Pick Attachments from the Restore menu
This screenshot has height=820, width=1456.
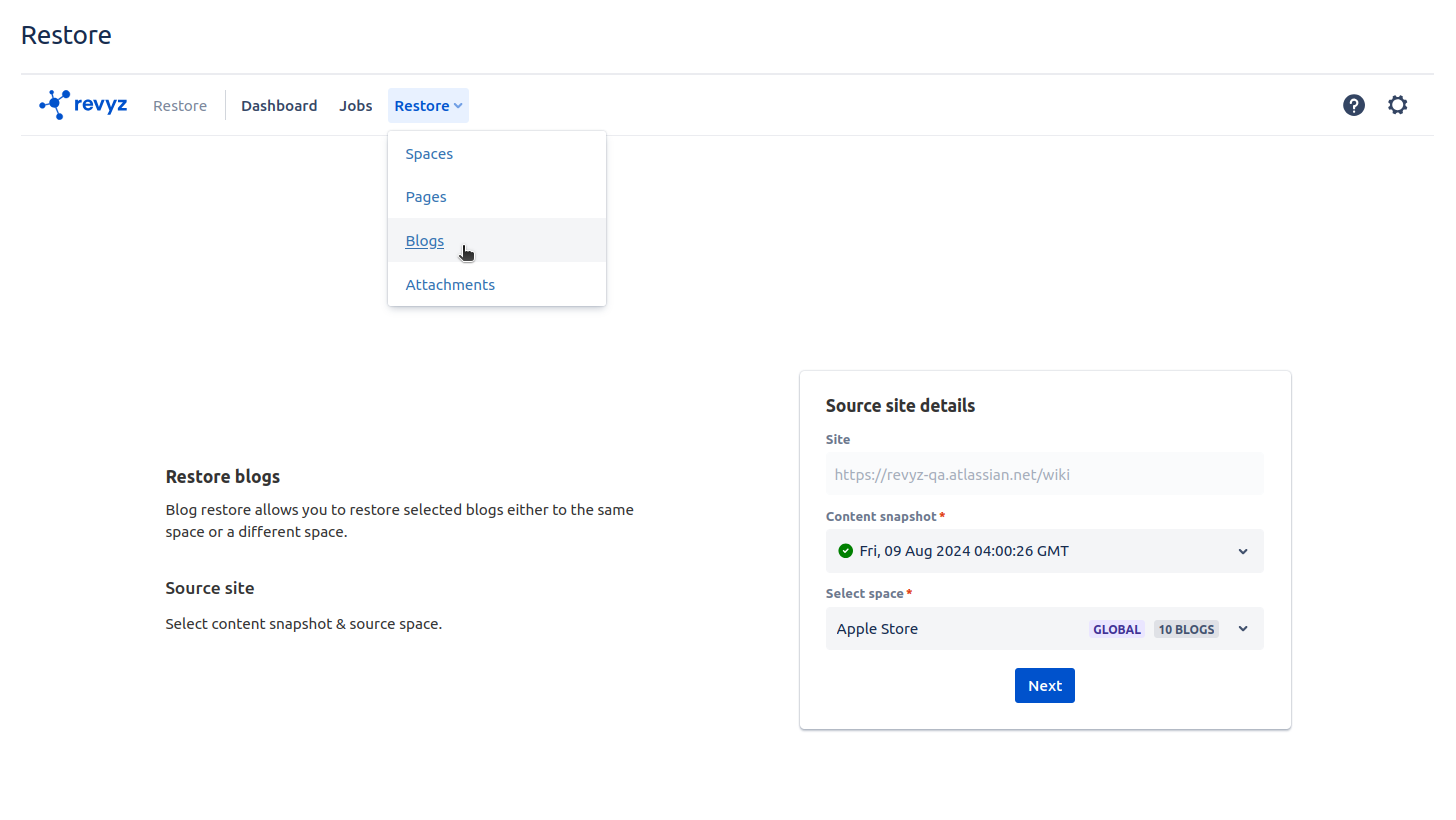[x=450, y=285]
